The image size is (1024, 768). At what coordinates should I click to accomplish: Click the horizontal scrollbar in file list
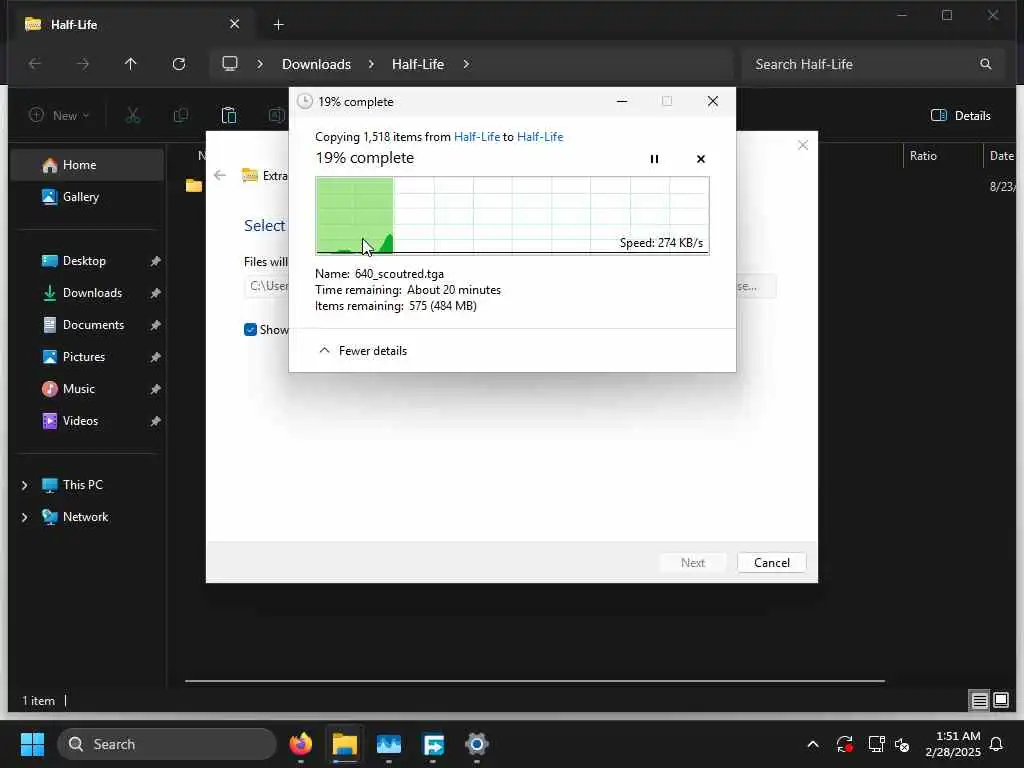(534, 680)
